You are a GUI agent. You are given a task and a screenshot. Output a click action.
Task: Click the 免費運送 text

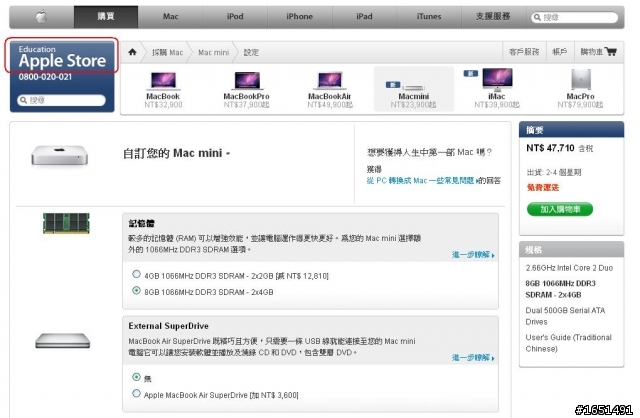(542, 187)
